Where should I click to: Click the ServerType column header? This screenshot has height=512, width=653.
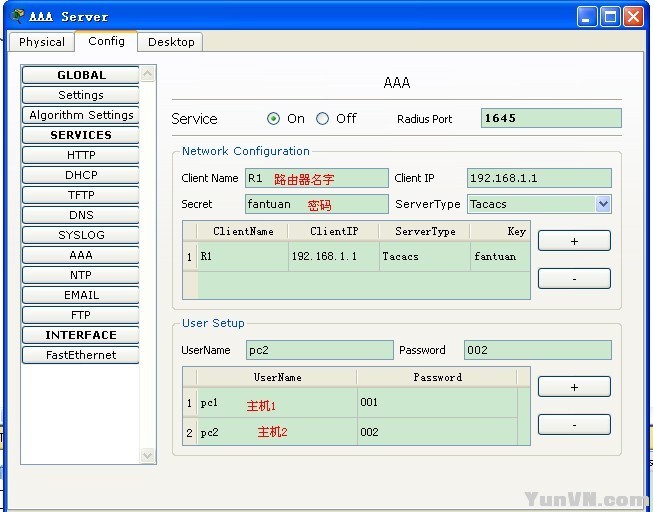pos(425,231)
